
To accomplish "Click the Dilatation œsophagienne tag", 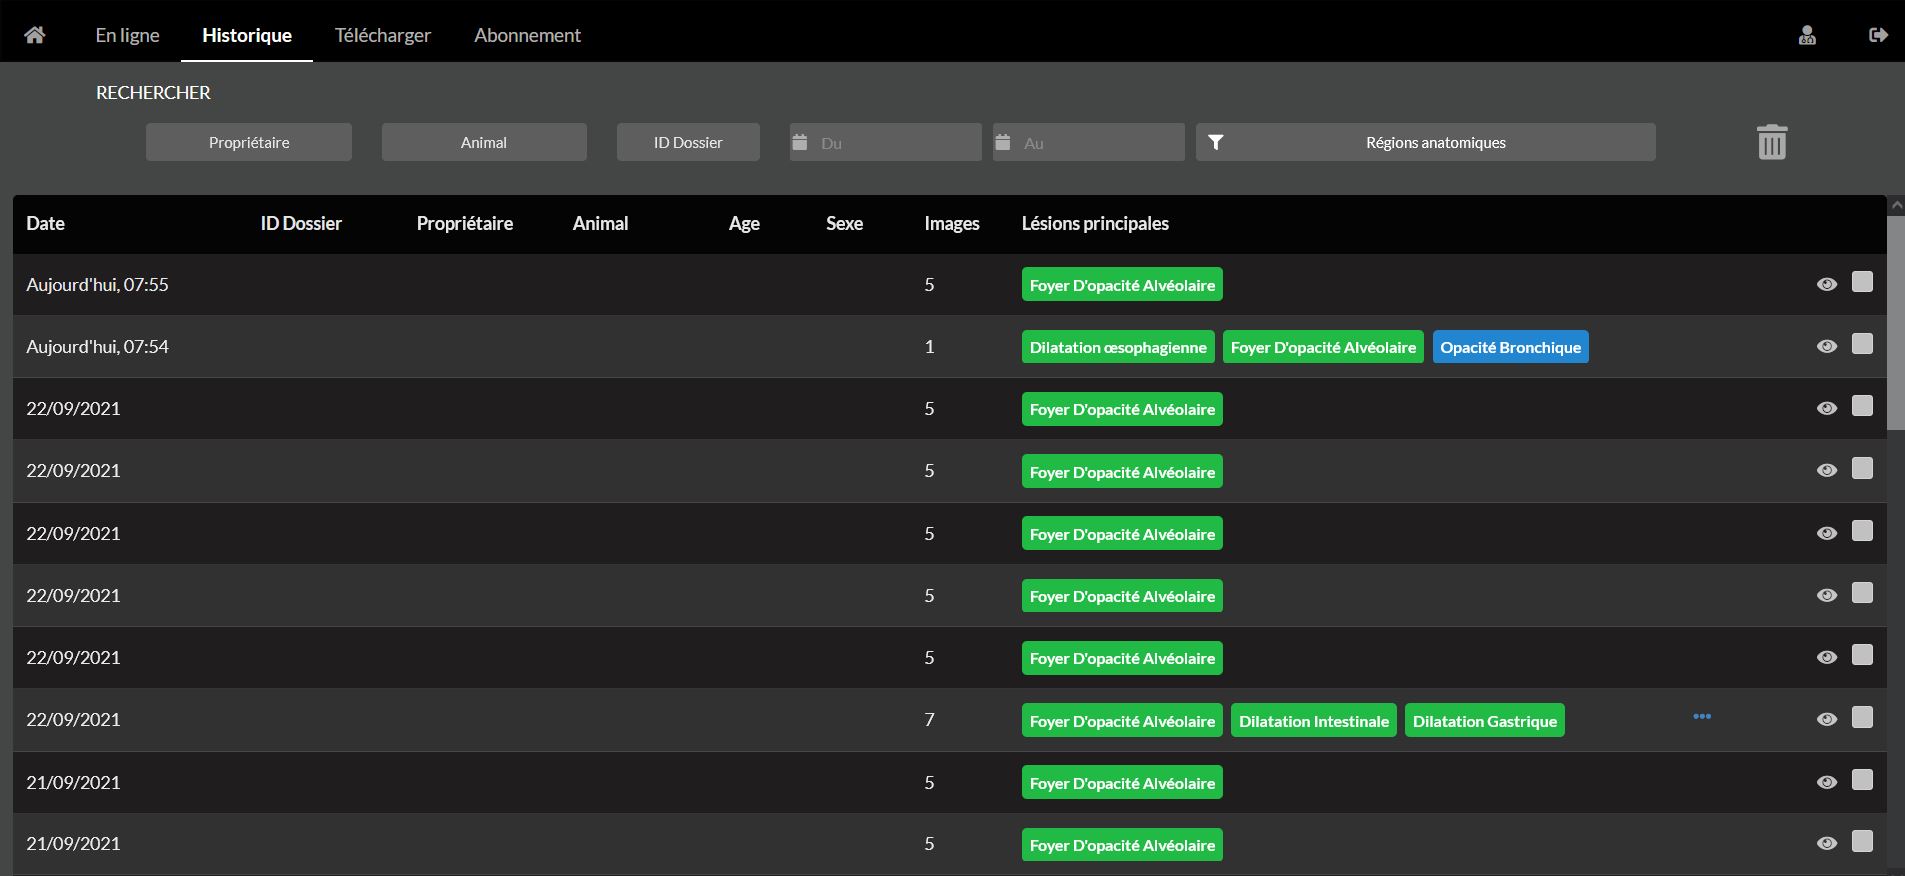I will pos(1118,347).
